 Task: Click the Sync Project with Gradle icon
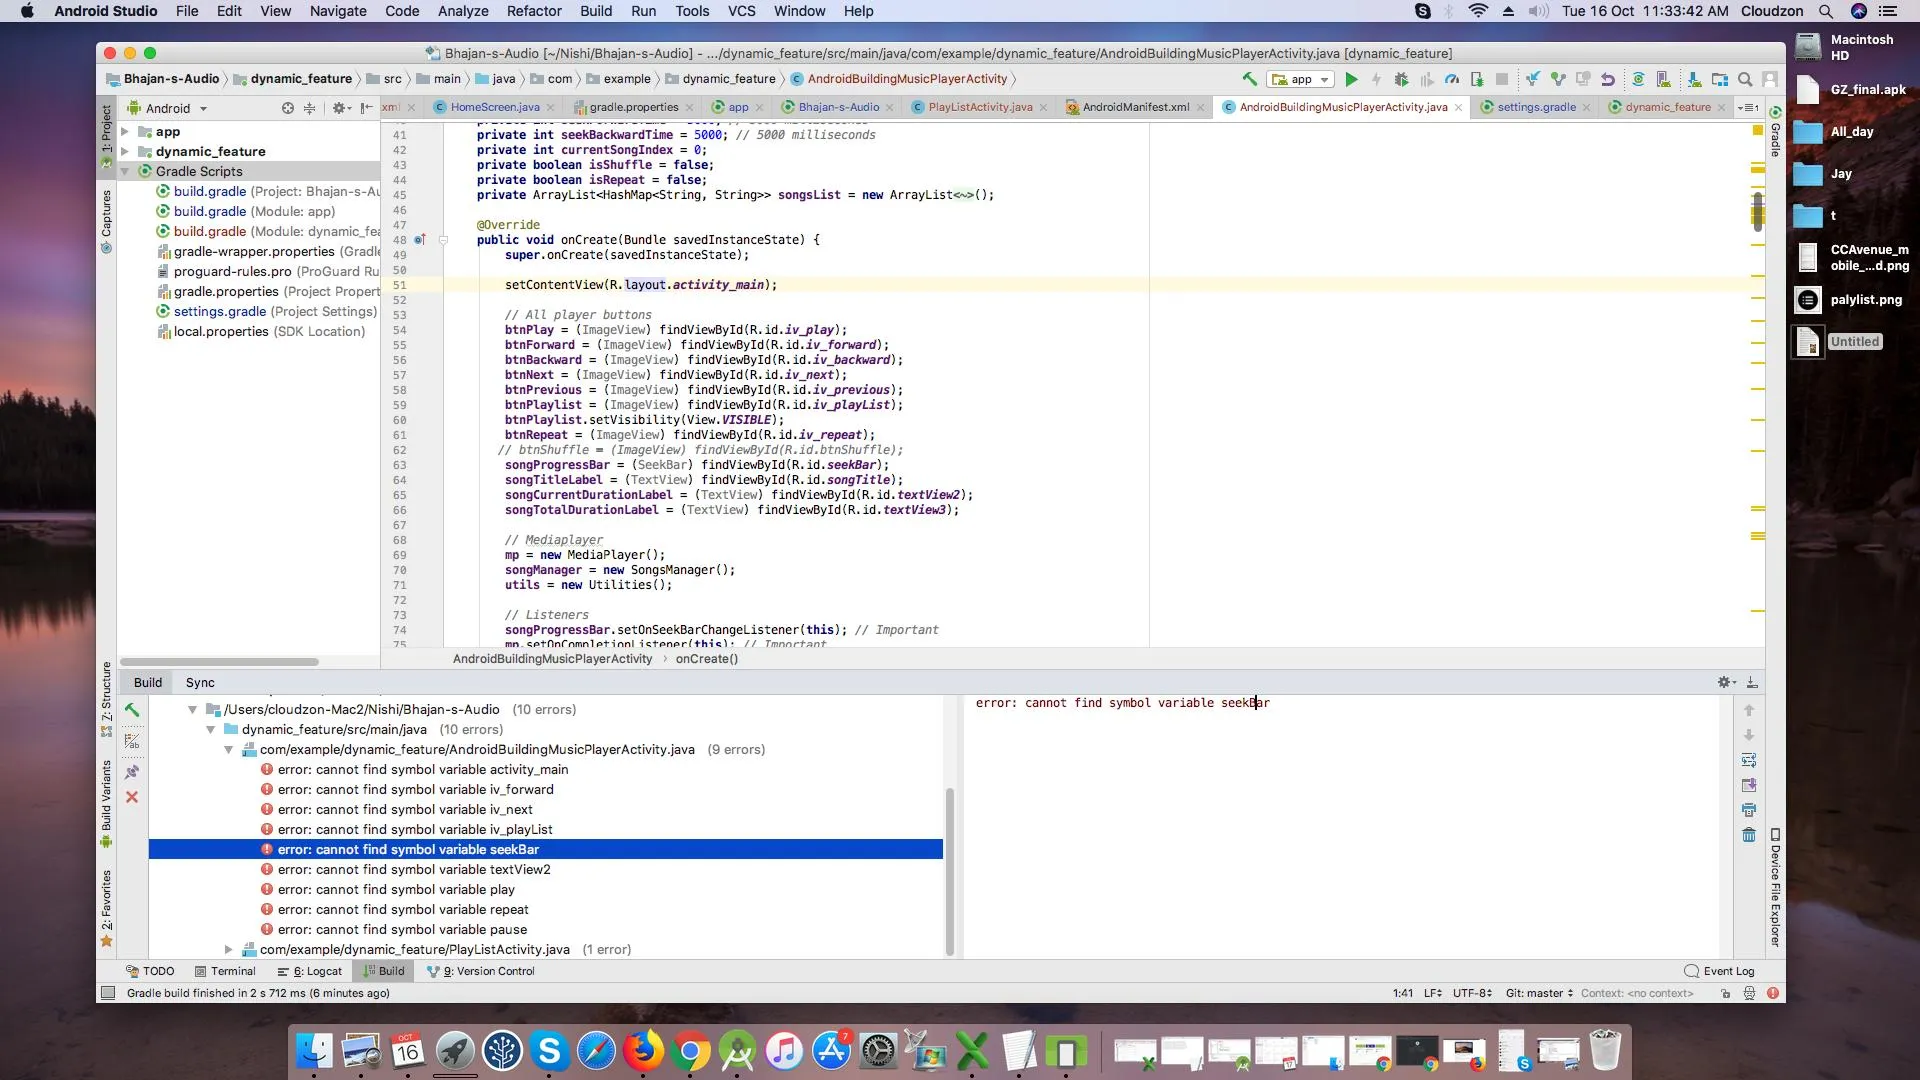tap(1638, 79)
